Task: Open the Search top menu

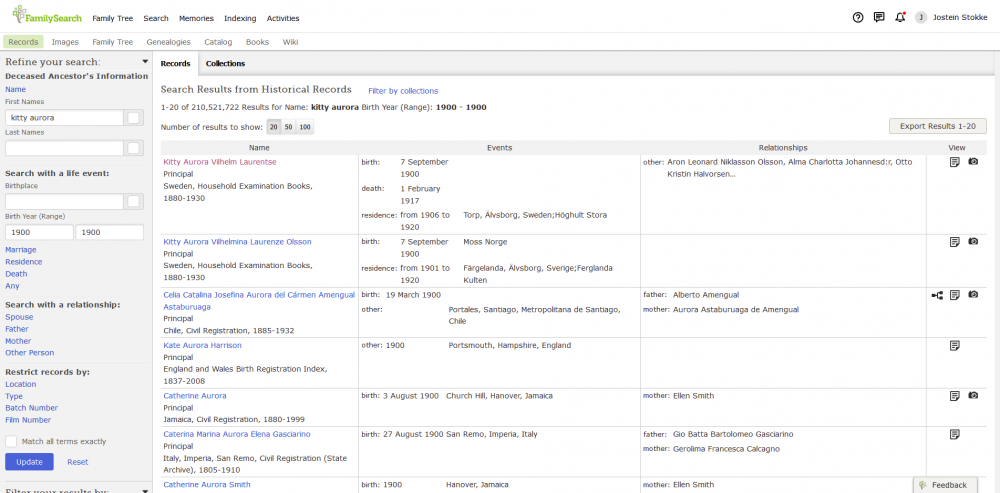Action: 156,18
